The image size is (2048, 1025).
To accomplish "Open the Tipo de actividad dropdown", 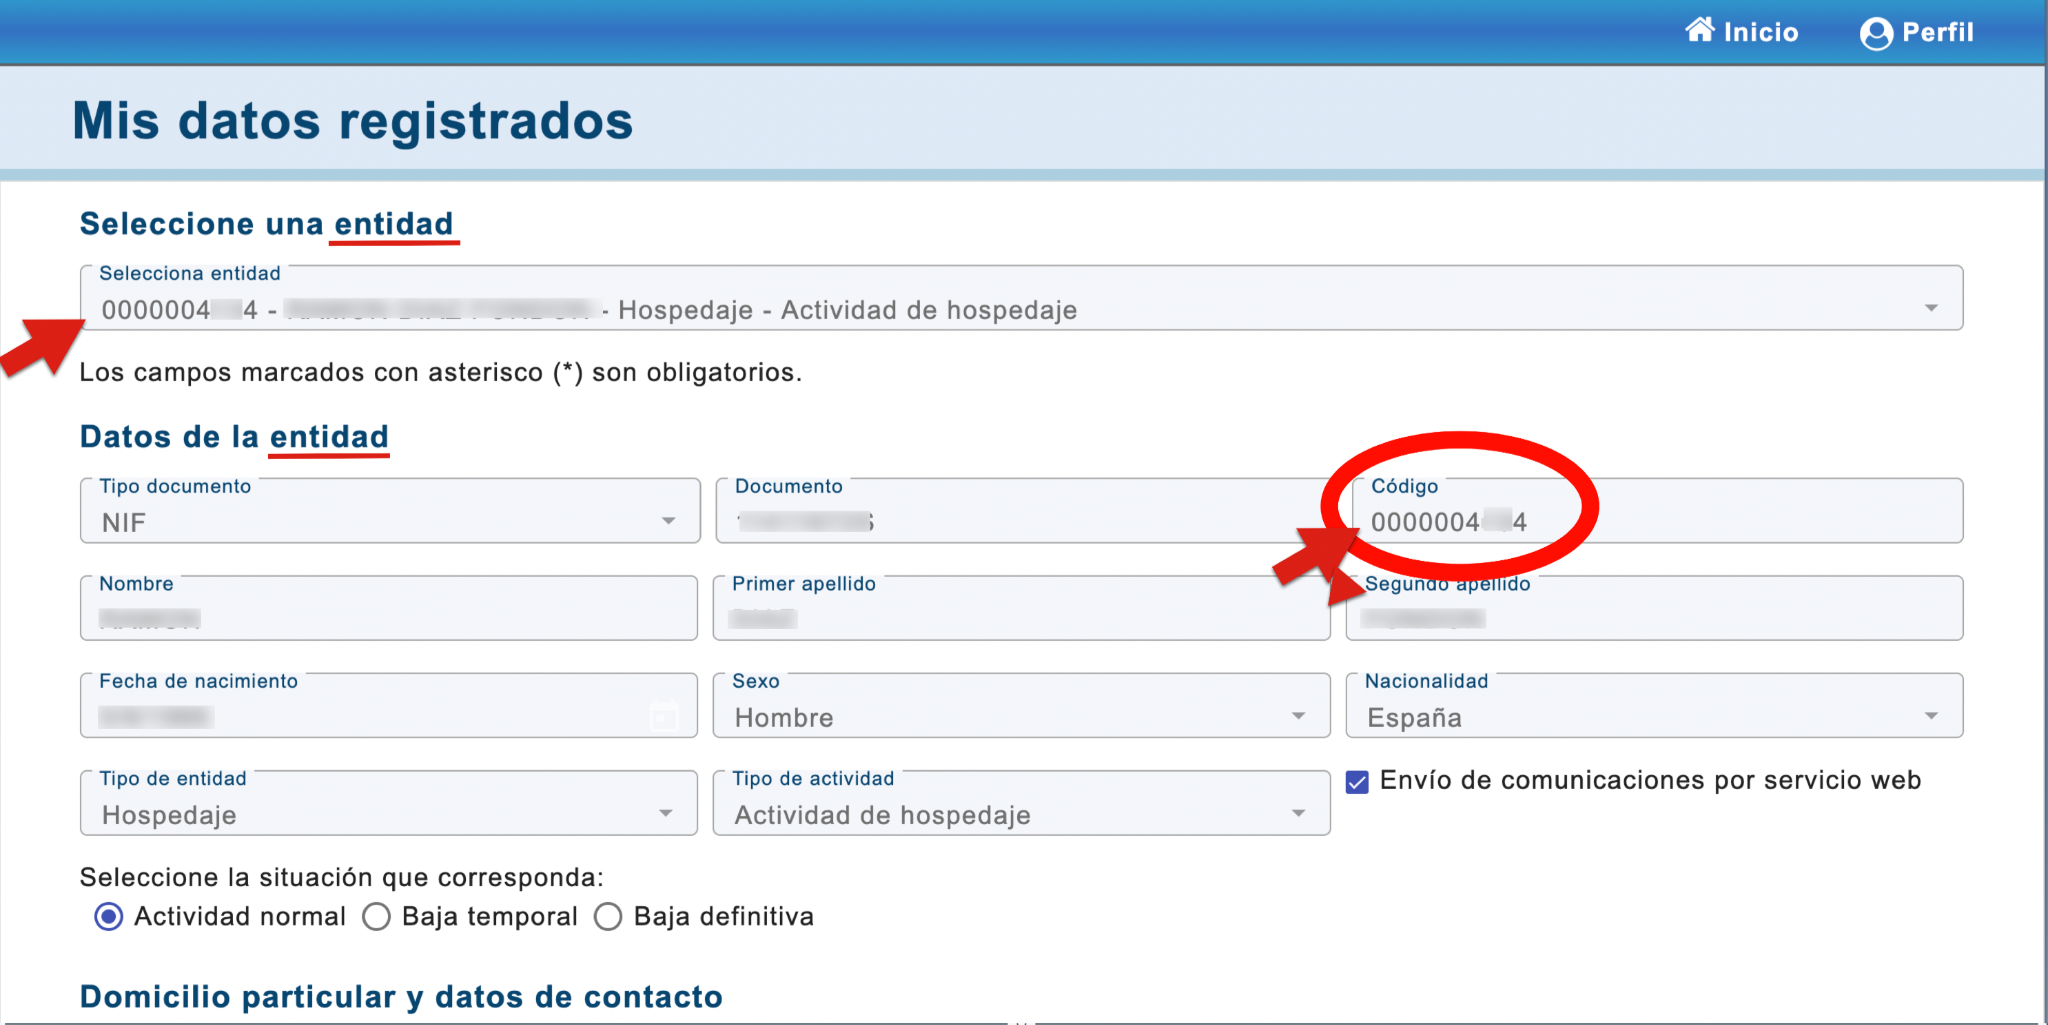I will (x=1021, y=803).
